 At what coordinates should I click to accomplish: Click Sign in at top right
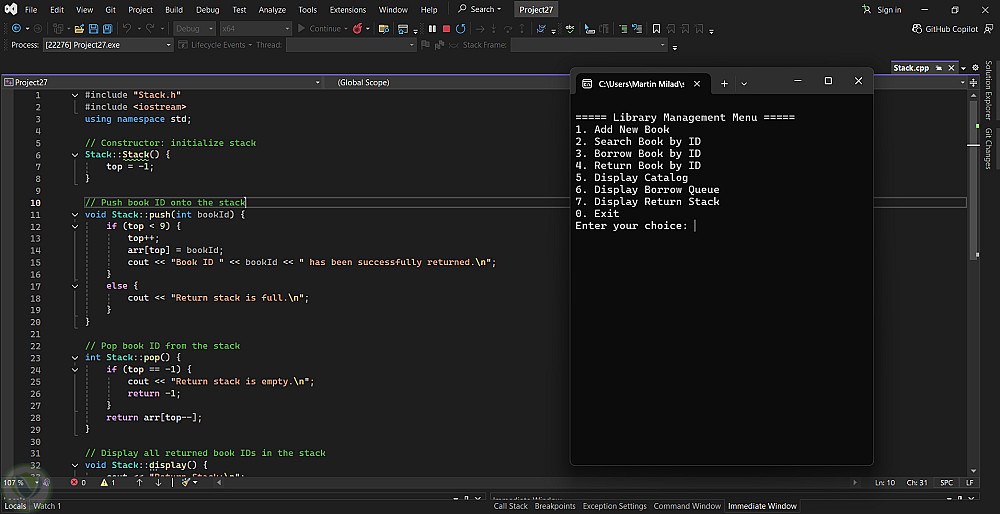(888, 10)
